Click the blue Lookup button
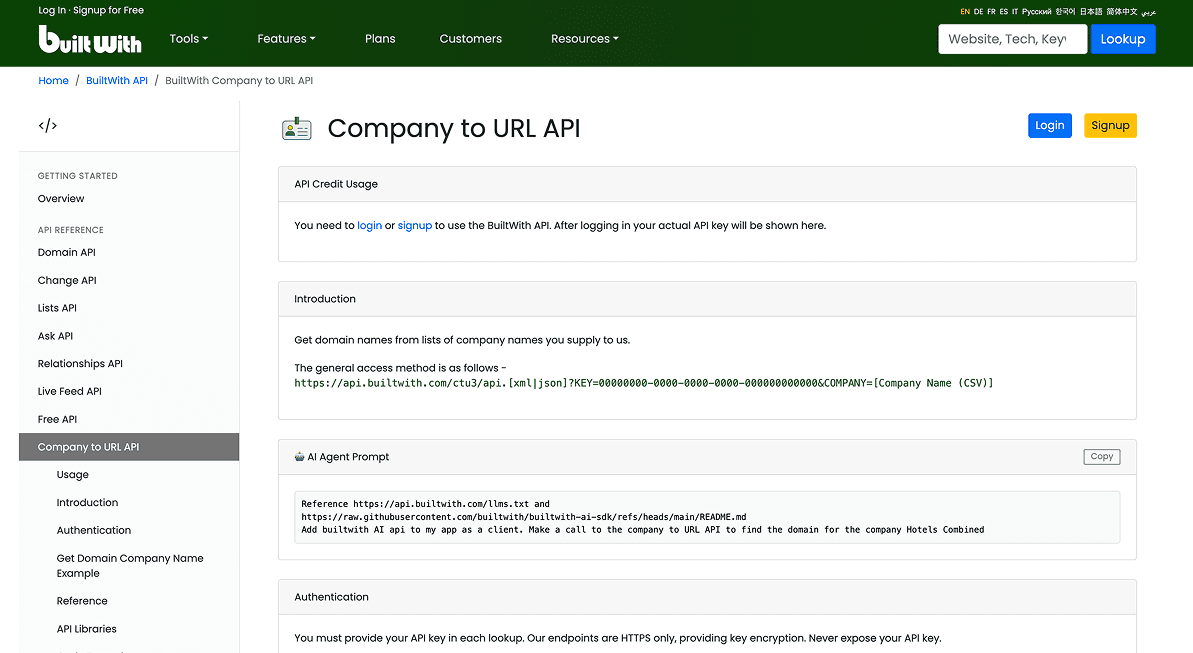This screenshot has width=1193, height=653. pos(1122,39)
